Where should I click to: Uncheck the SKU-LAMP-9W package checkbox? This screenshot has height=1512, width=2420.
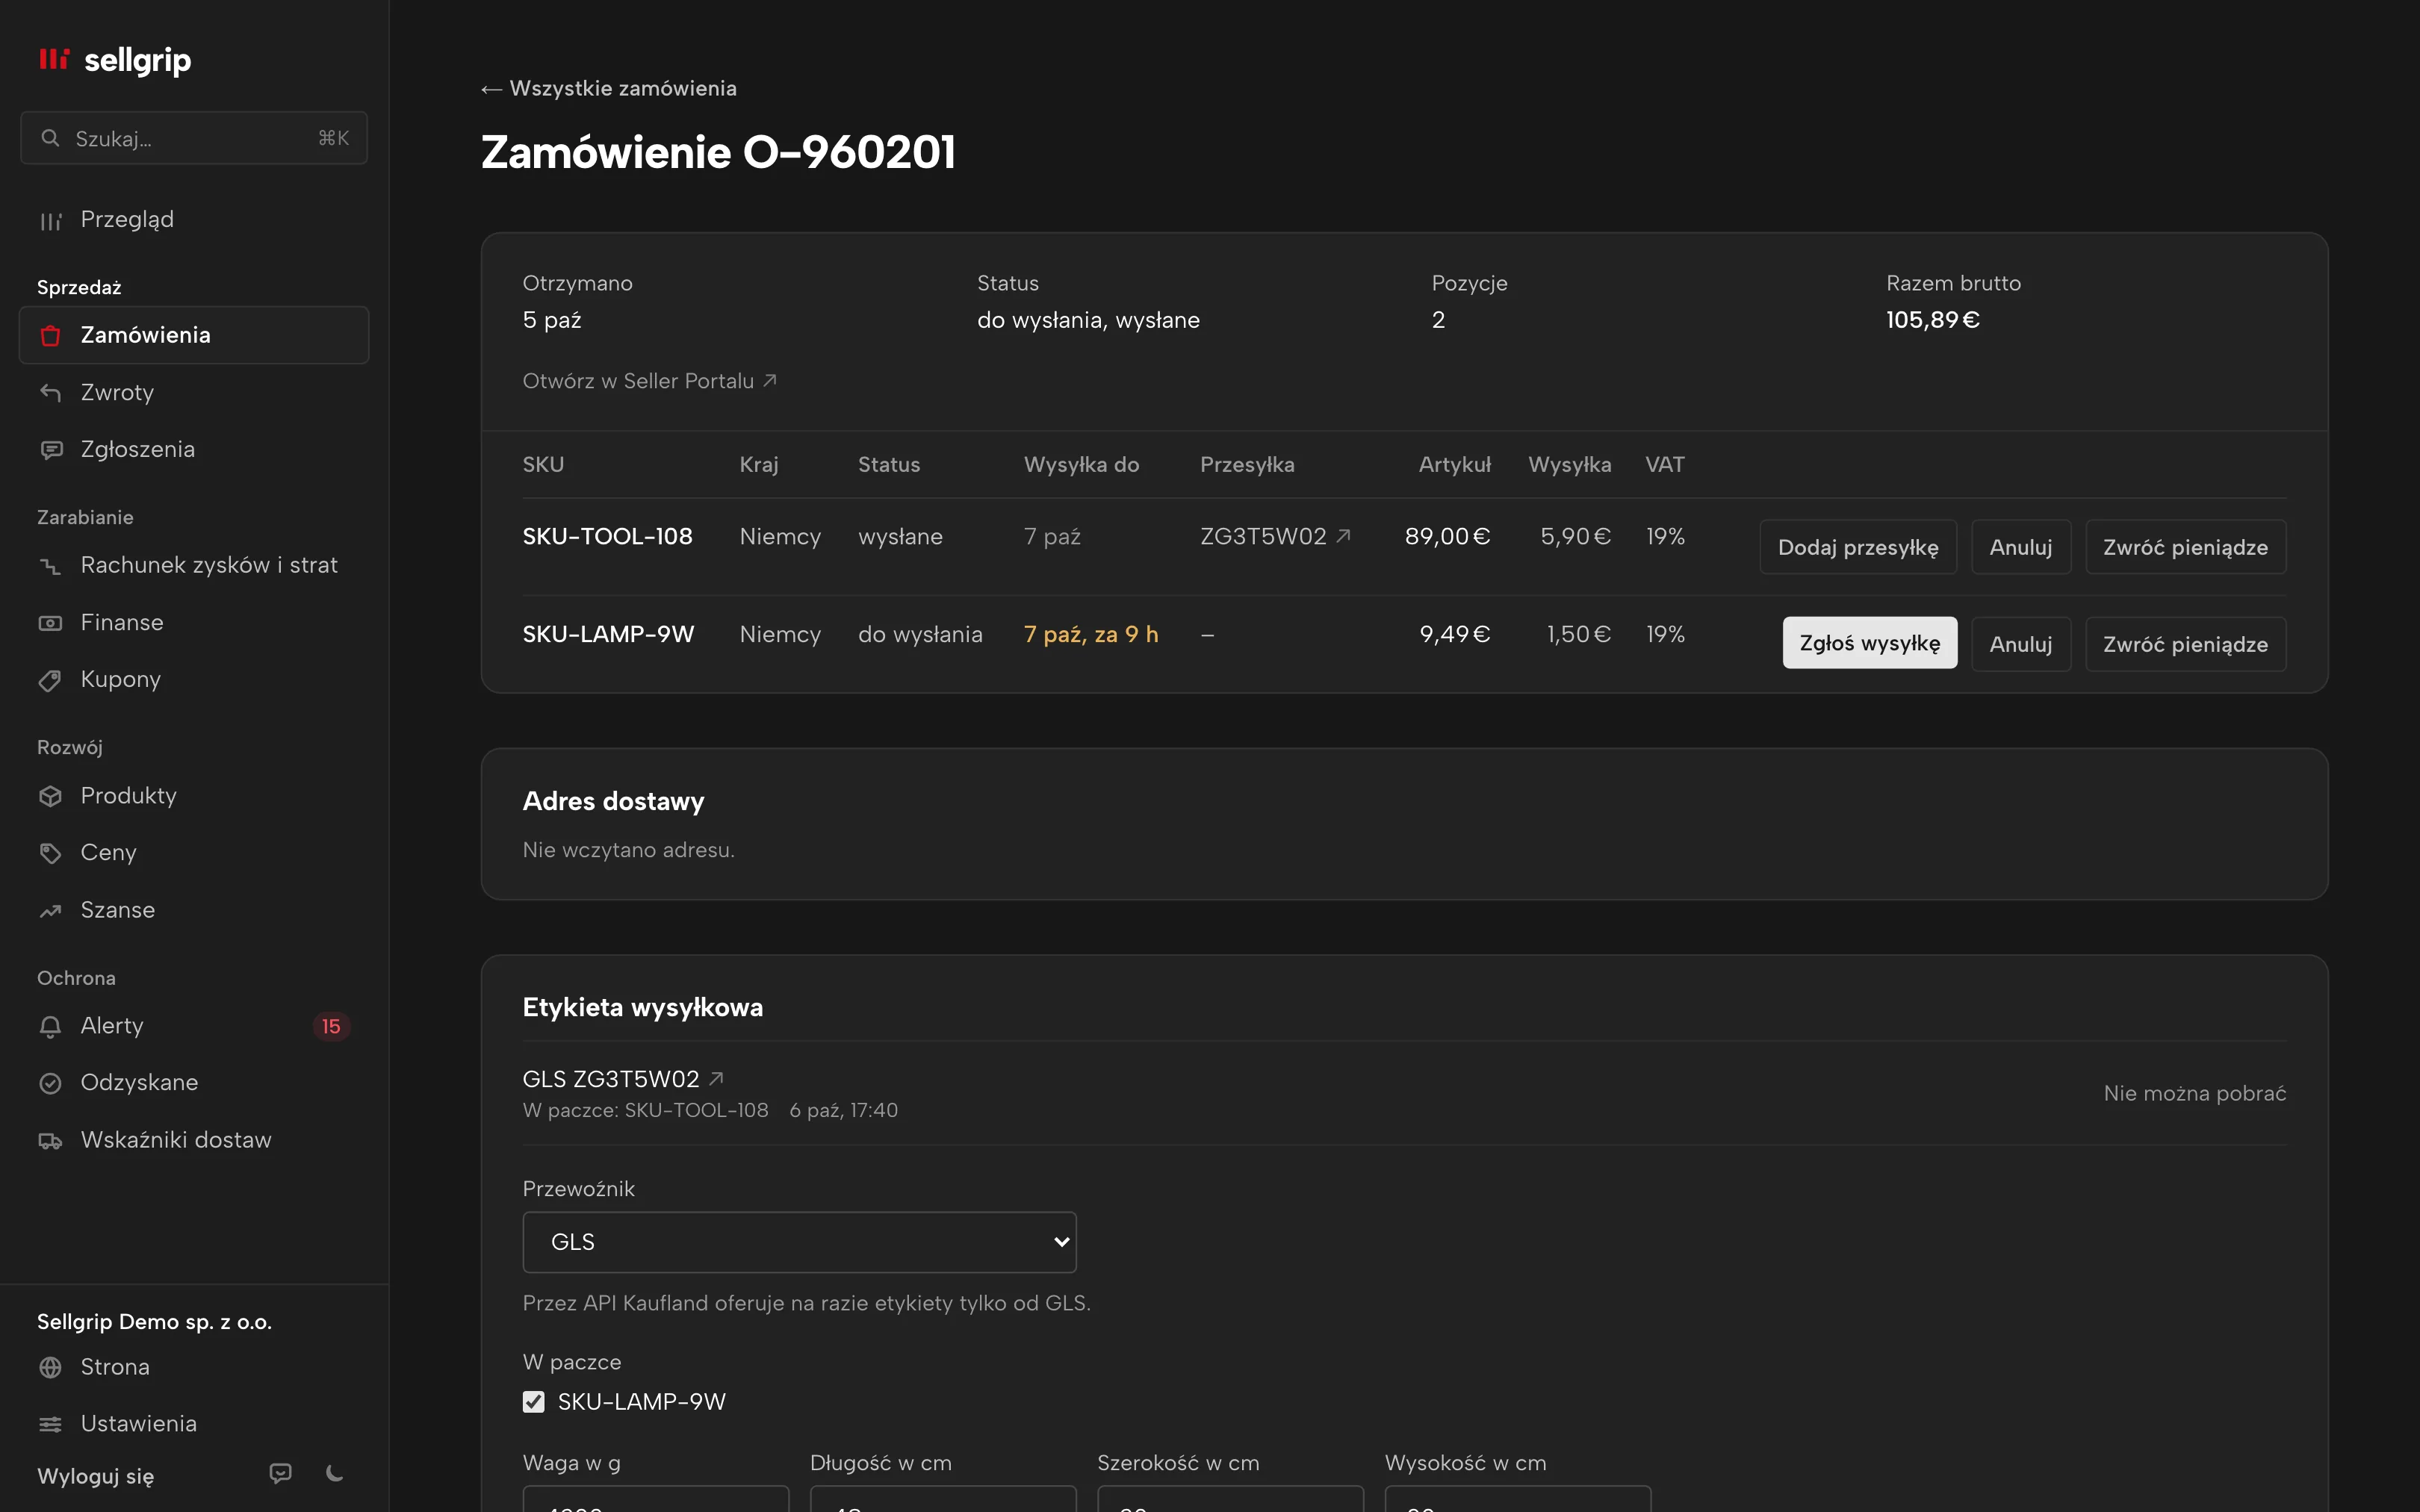[x=534, y=1402]
